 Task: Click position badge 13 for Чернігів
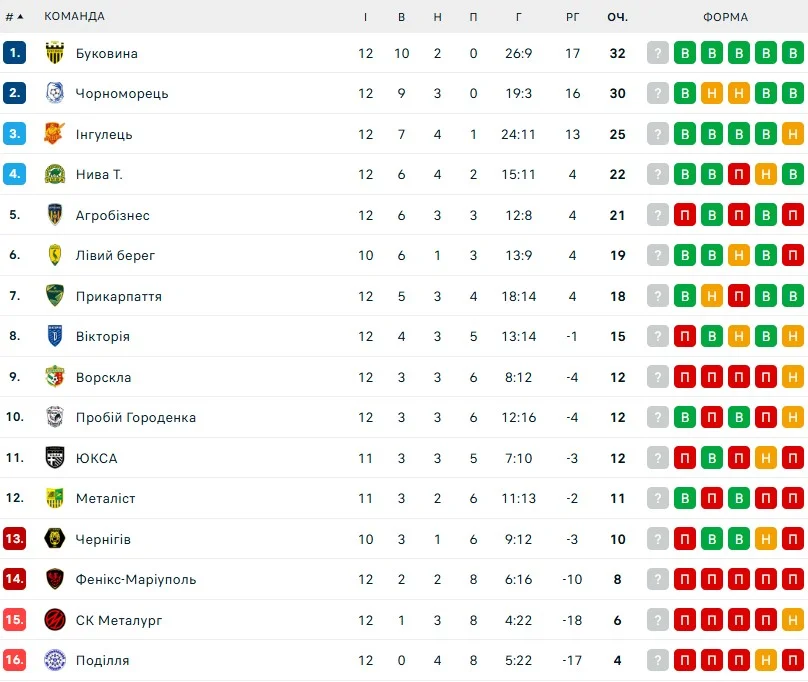[14, 539]
